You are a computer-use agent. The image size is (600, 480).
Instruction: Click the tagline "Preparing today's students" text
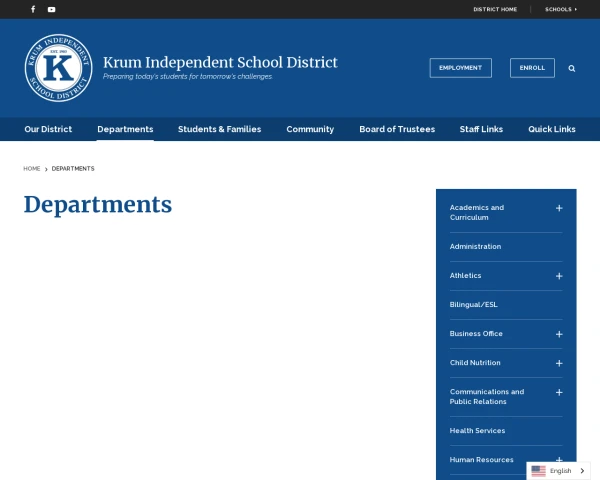click(188, 77)
